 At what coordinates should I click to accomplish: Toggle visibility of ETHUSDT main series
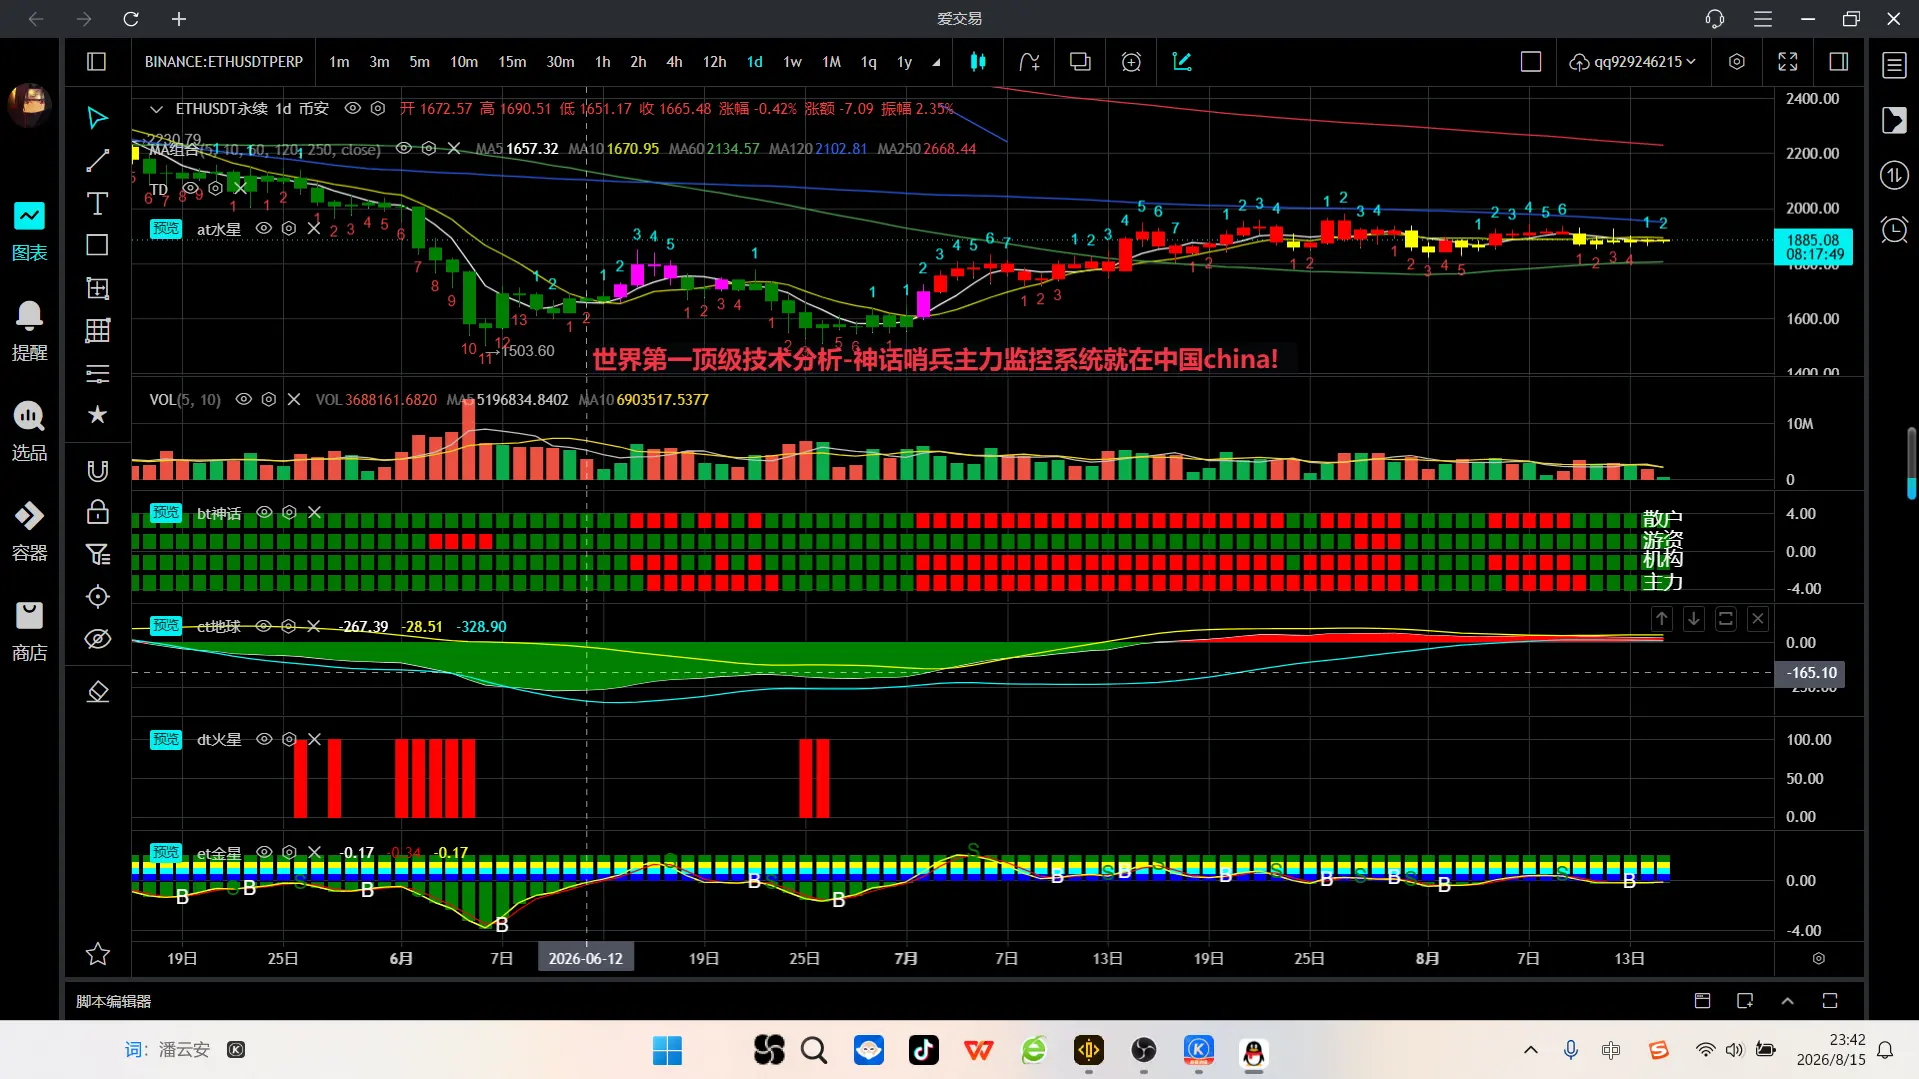click(x=353, y=108)
